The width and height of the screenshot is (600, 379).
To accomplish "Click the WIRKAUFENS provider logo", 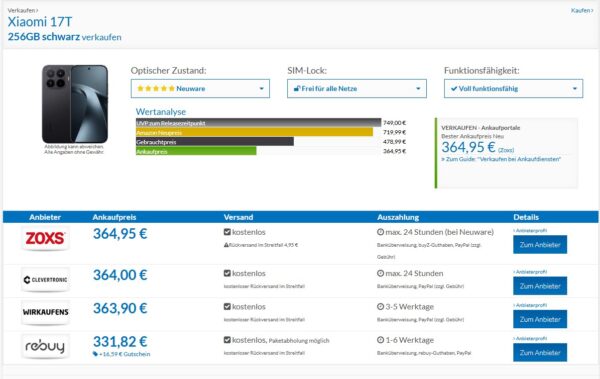I will click(x=45, y=312).
